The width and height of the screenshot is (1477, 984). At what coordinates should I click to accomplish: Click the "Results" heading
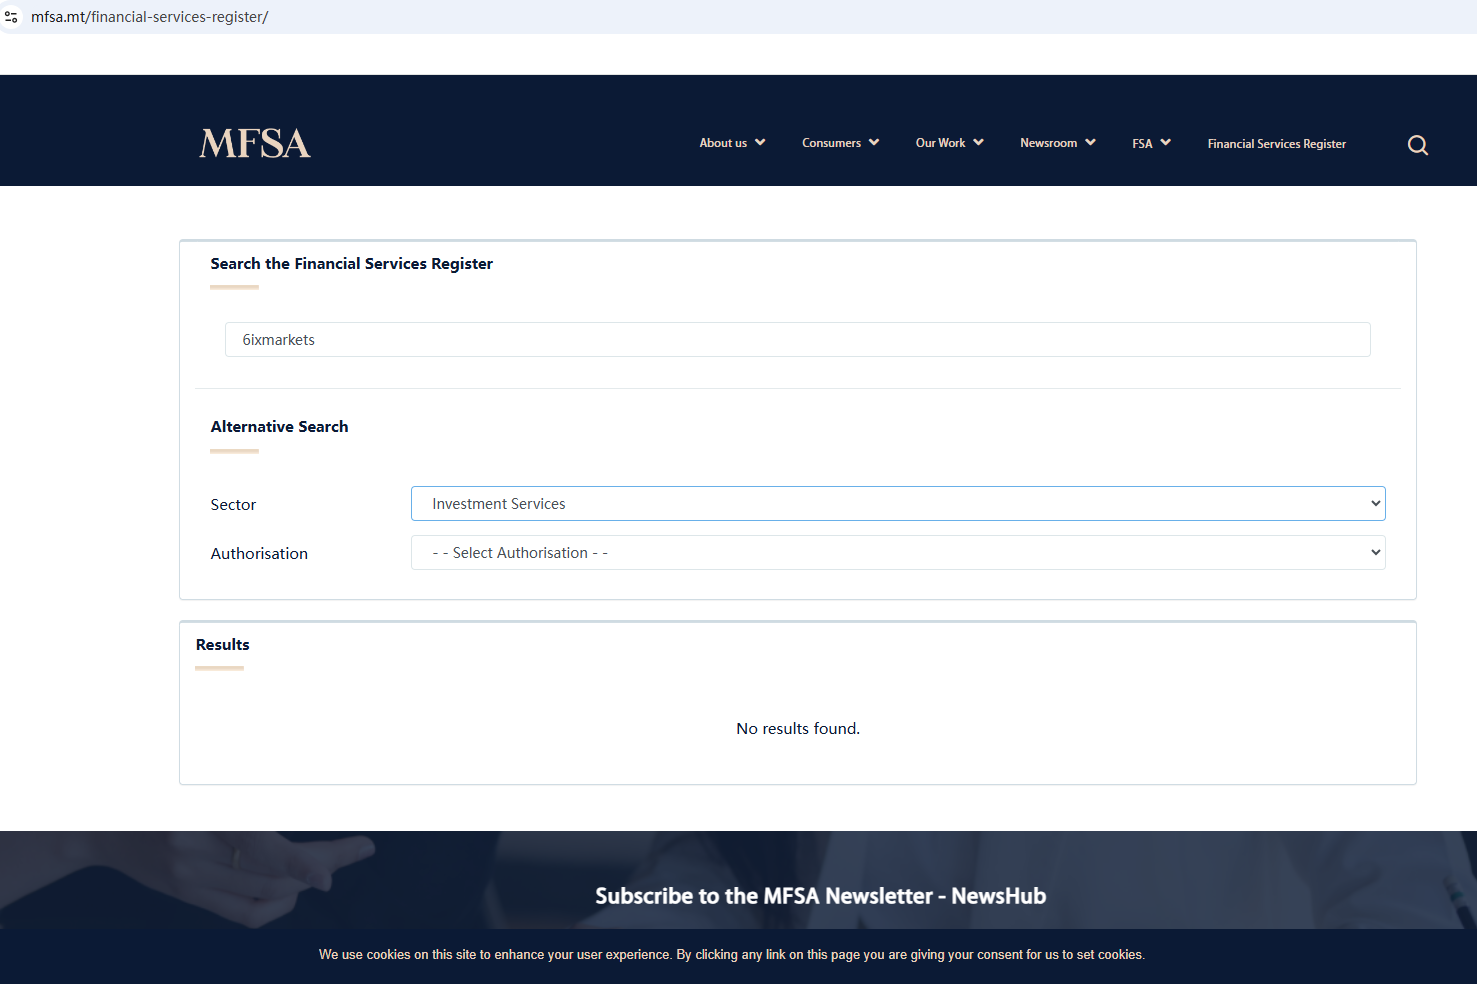click(x=222, y=645)
